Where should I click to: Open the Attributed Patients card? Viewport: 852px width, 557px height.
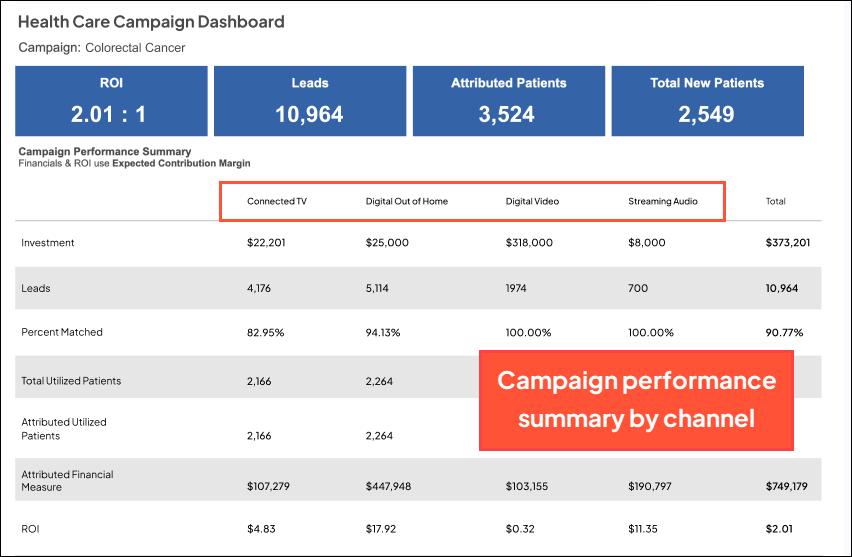[x=508, y=100]
